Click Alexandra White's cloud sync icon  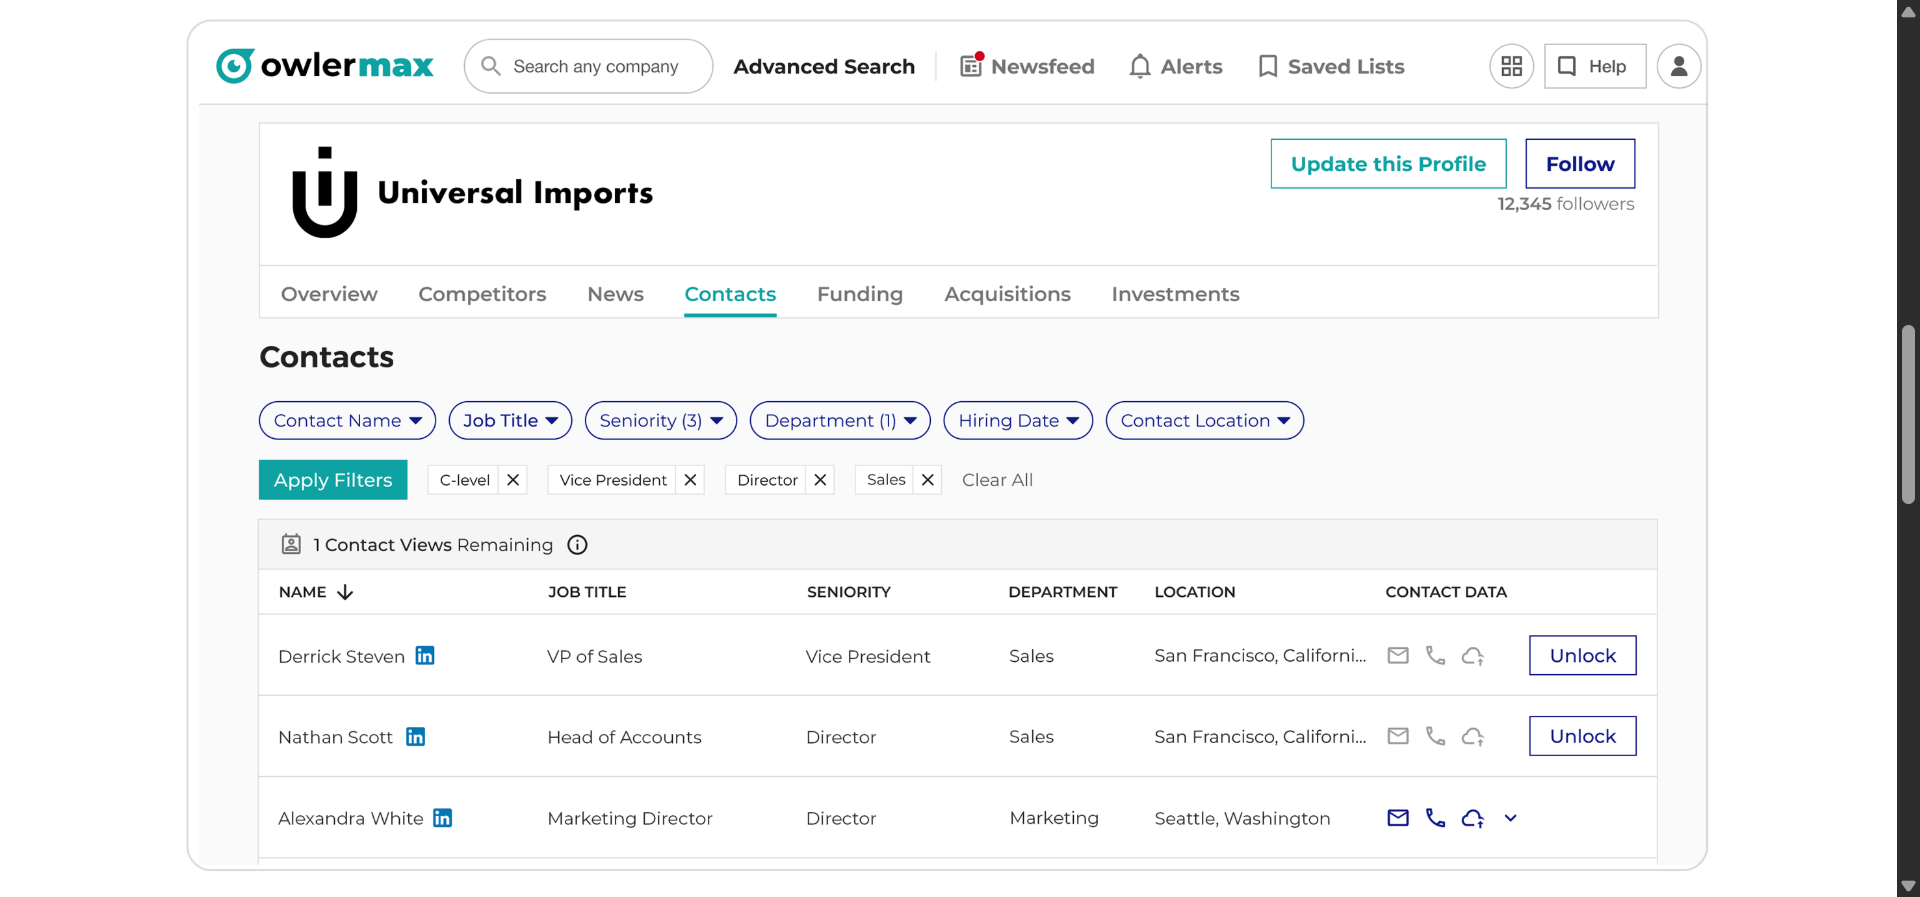tap(1473, 818)
